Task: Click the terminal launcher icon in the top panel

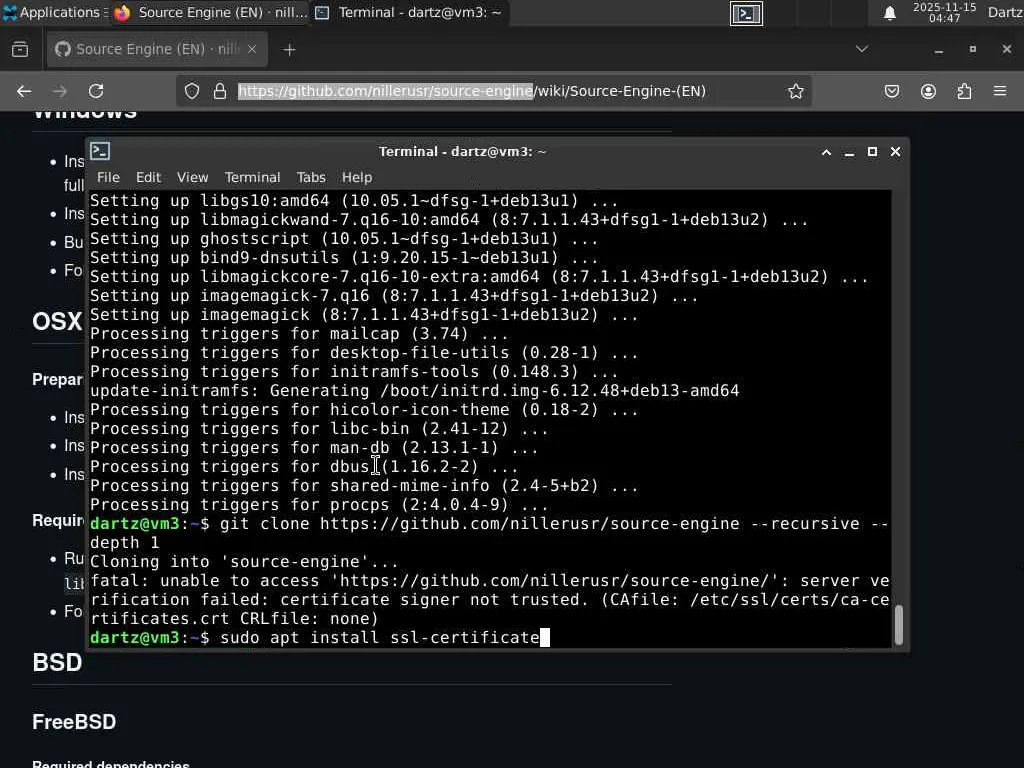Action: point(746,14)
